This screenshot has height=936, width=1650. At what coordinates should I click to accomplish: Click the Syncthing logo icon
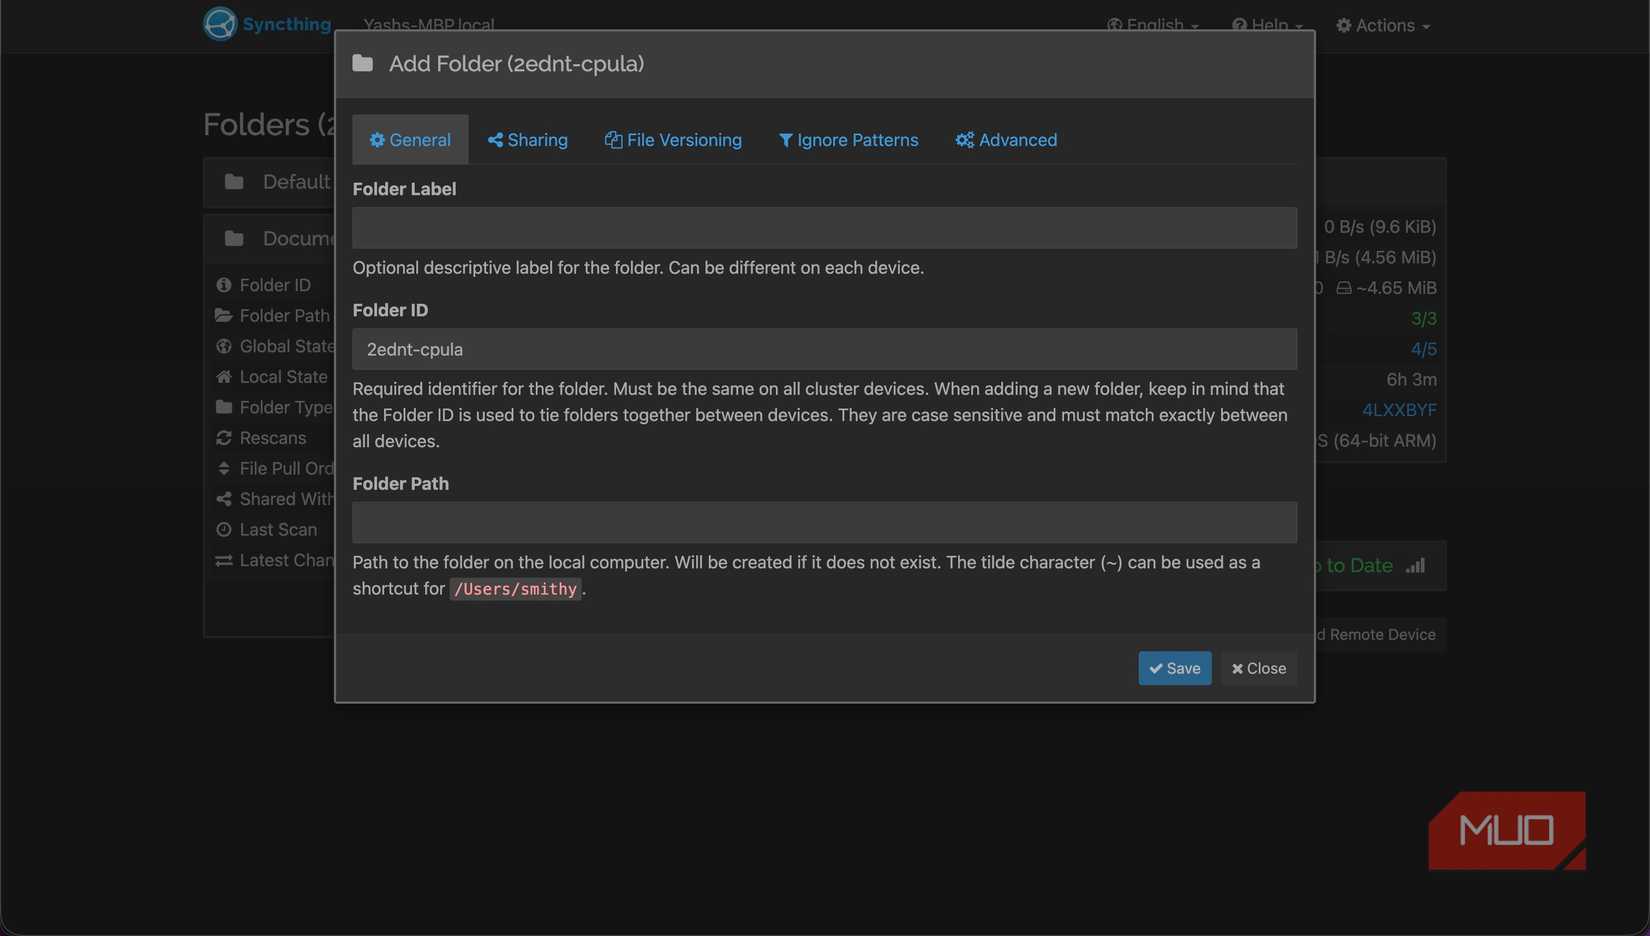pyautogui.click(x=220, y=24)
